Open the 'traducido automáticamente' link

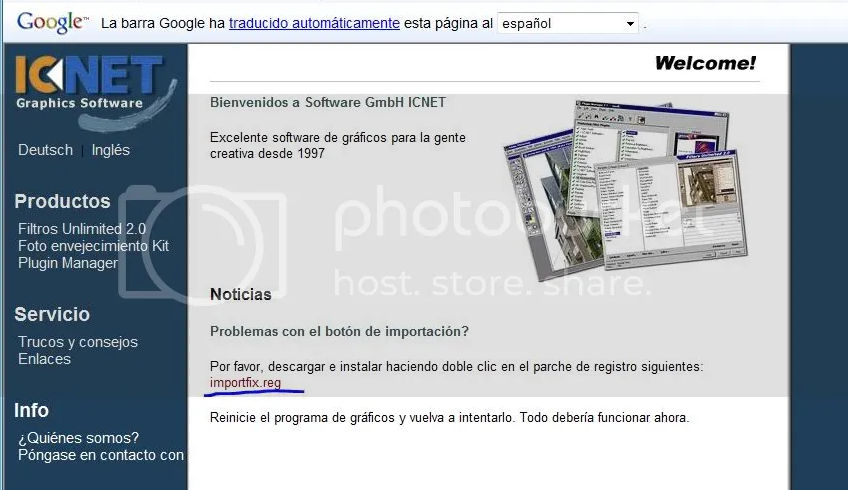[314, 23]
